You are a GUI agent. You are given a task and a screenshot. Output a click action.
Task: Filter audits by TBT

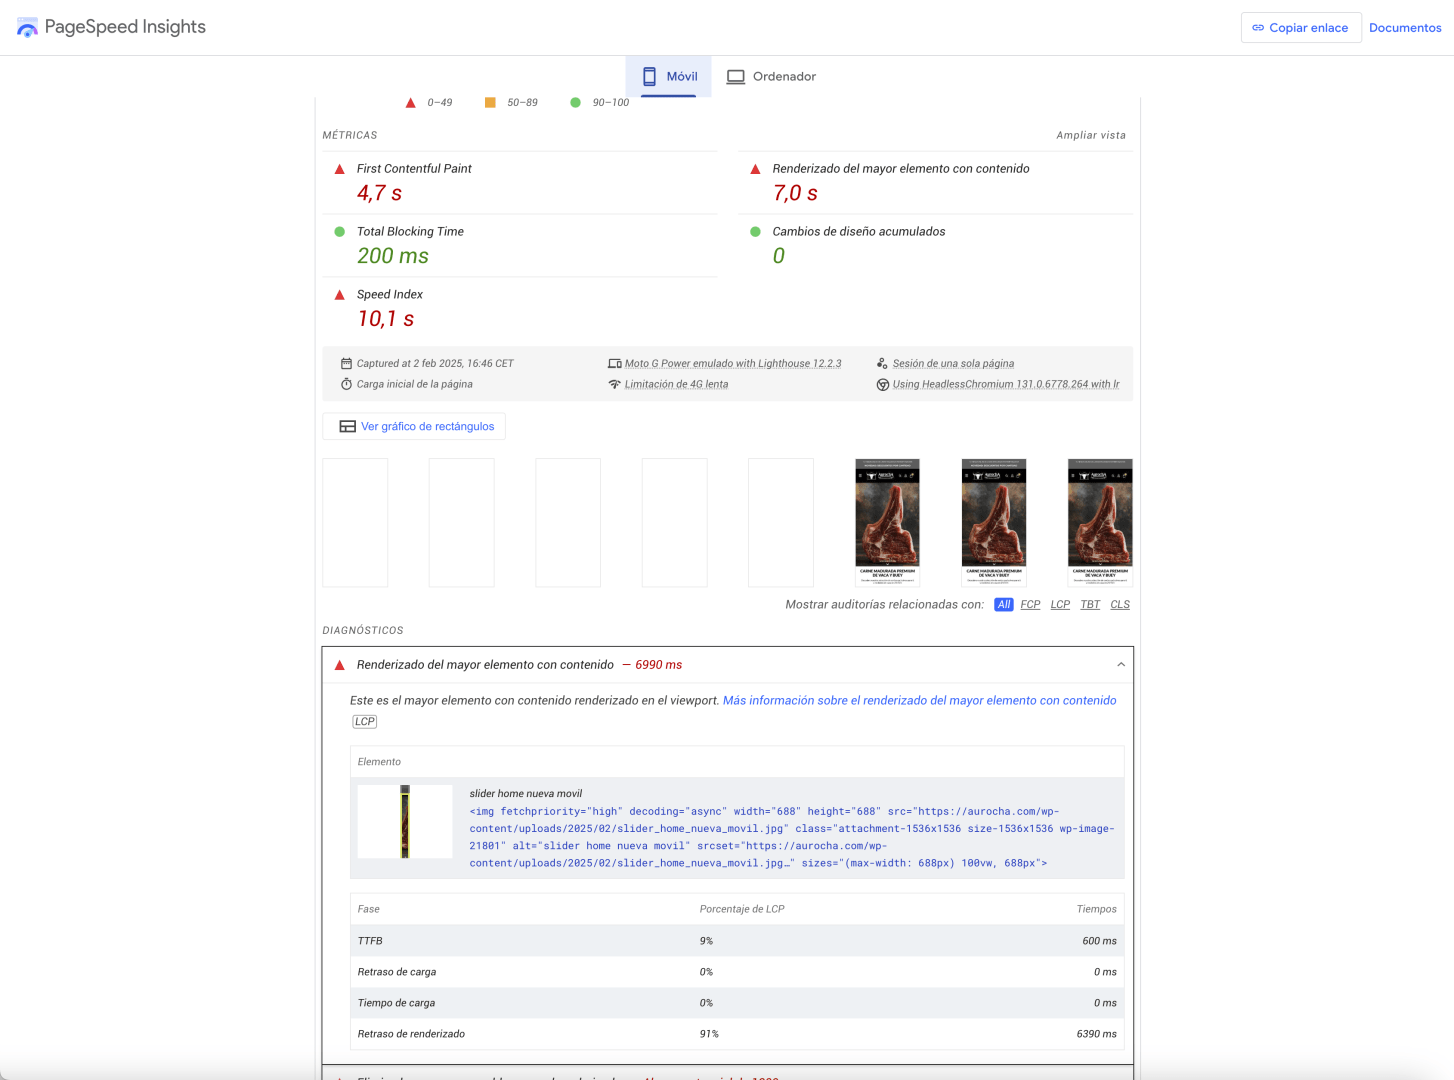pos(1090,605)
